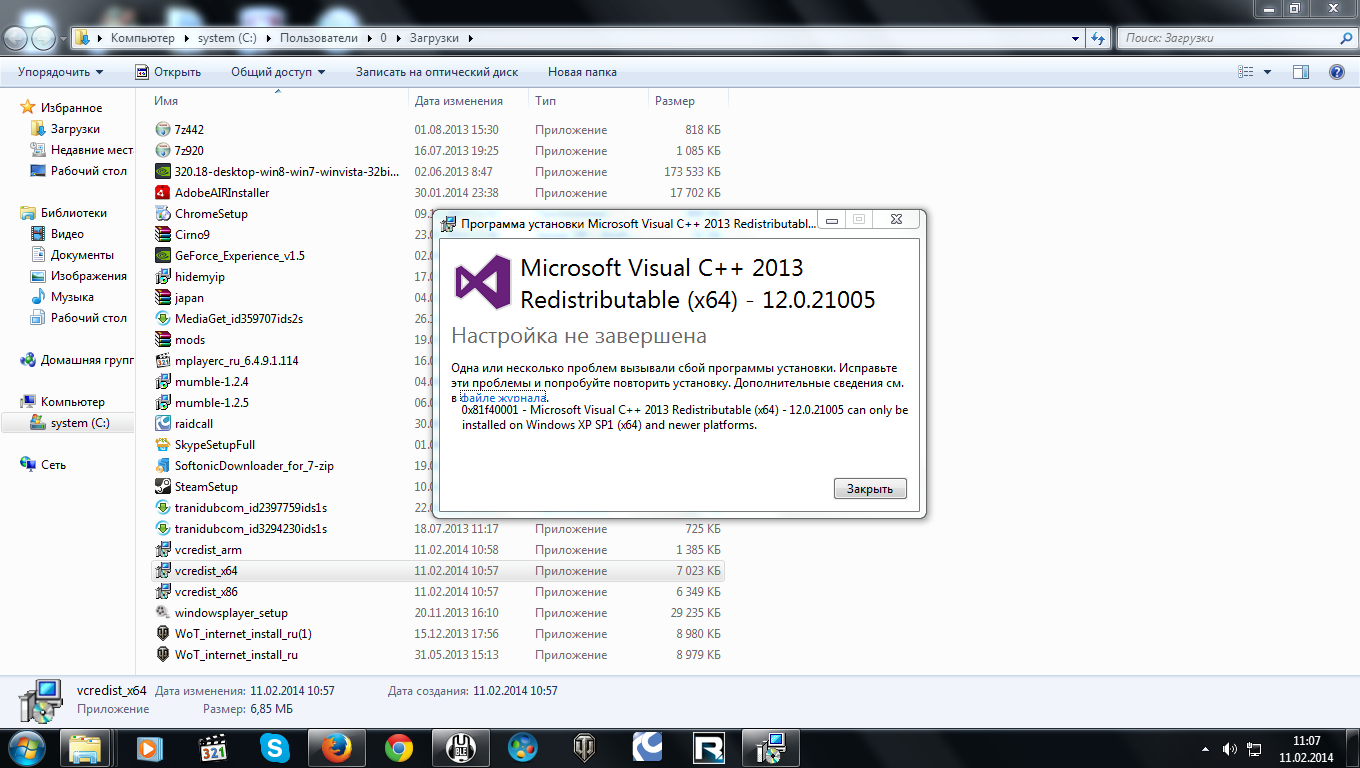Image resolution: width=1360 pixels, height=768 pixels.
Task: Click Закрыть button in installer dialog
Action: tap(870, 489)
